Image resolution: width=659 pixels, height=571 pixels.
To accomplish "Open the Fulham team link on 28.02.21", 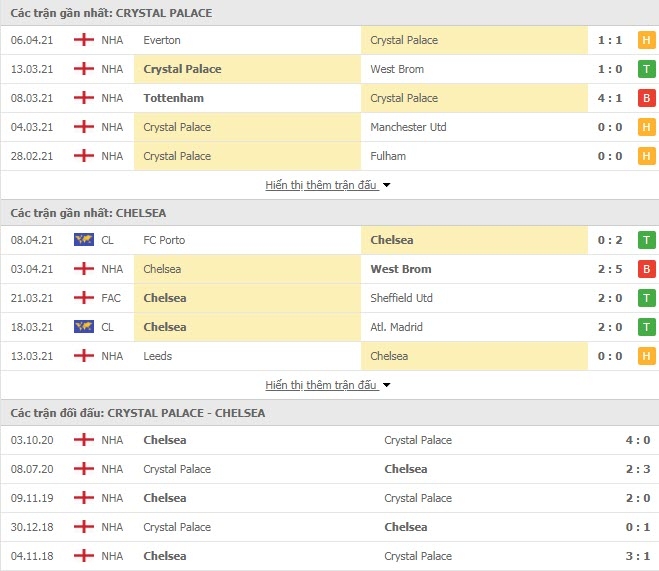I will [388, 156].
